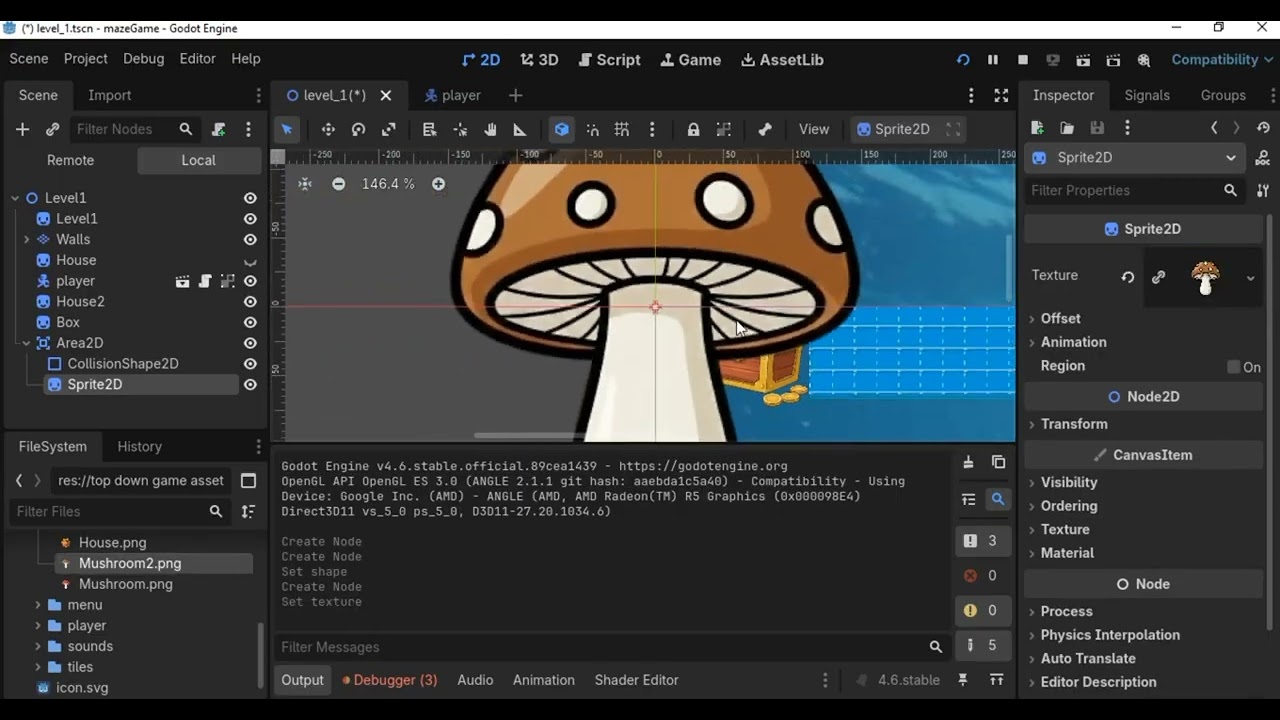The height and width of the screenshot is (720, 1280).
Task: Run a specific scene
Action: point(1113,60)
